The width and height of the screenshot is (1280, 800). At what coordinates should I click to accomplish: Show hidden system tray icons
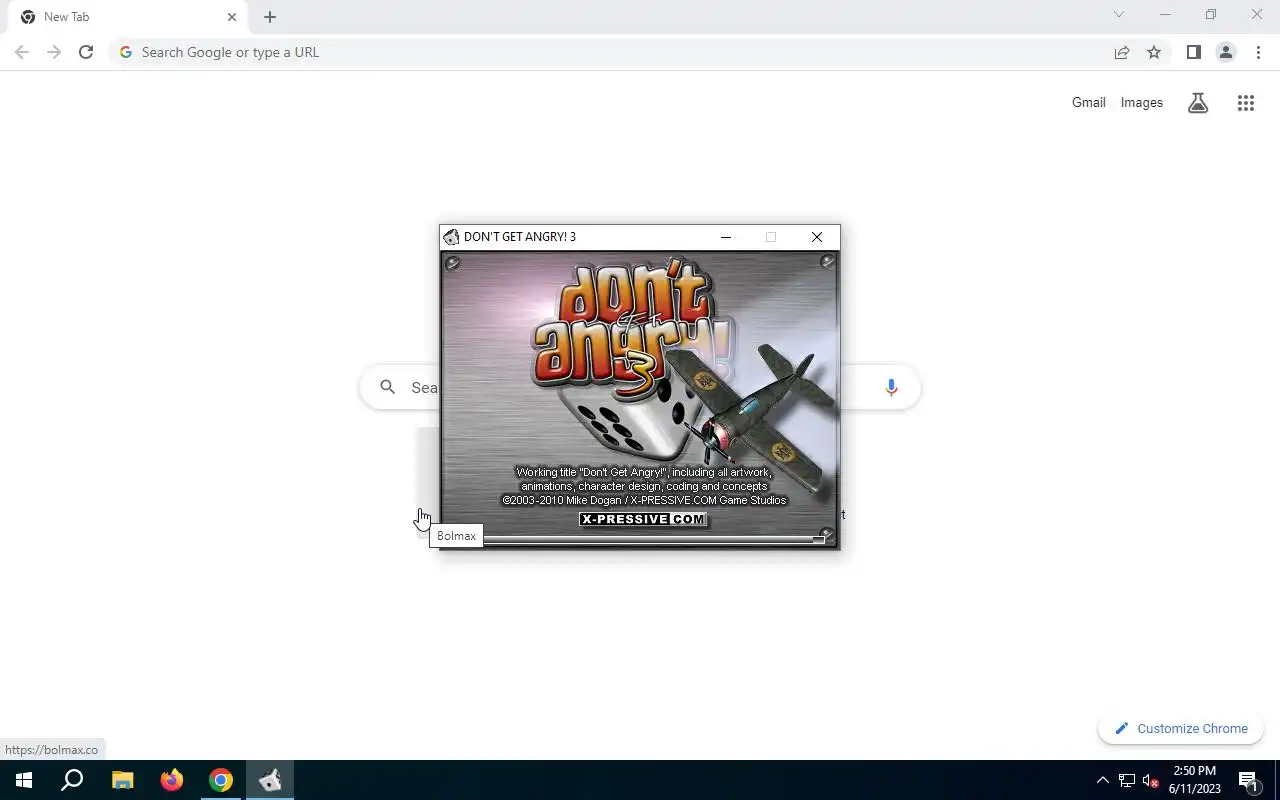[x=1103, y=780]
